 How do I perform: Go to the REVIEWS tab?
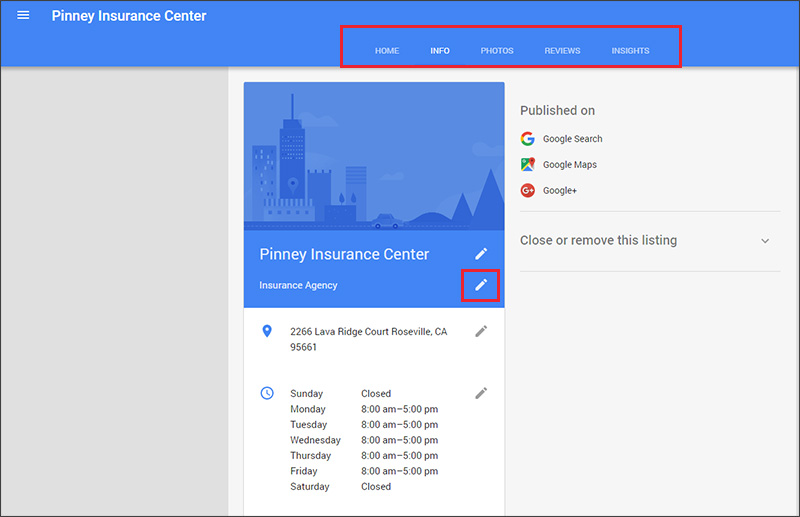coord(562,51)
